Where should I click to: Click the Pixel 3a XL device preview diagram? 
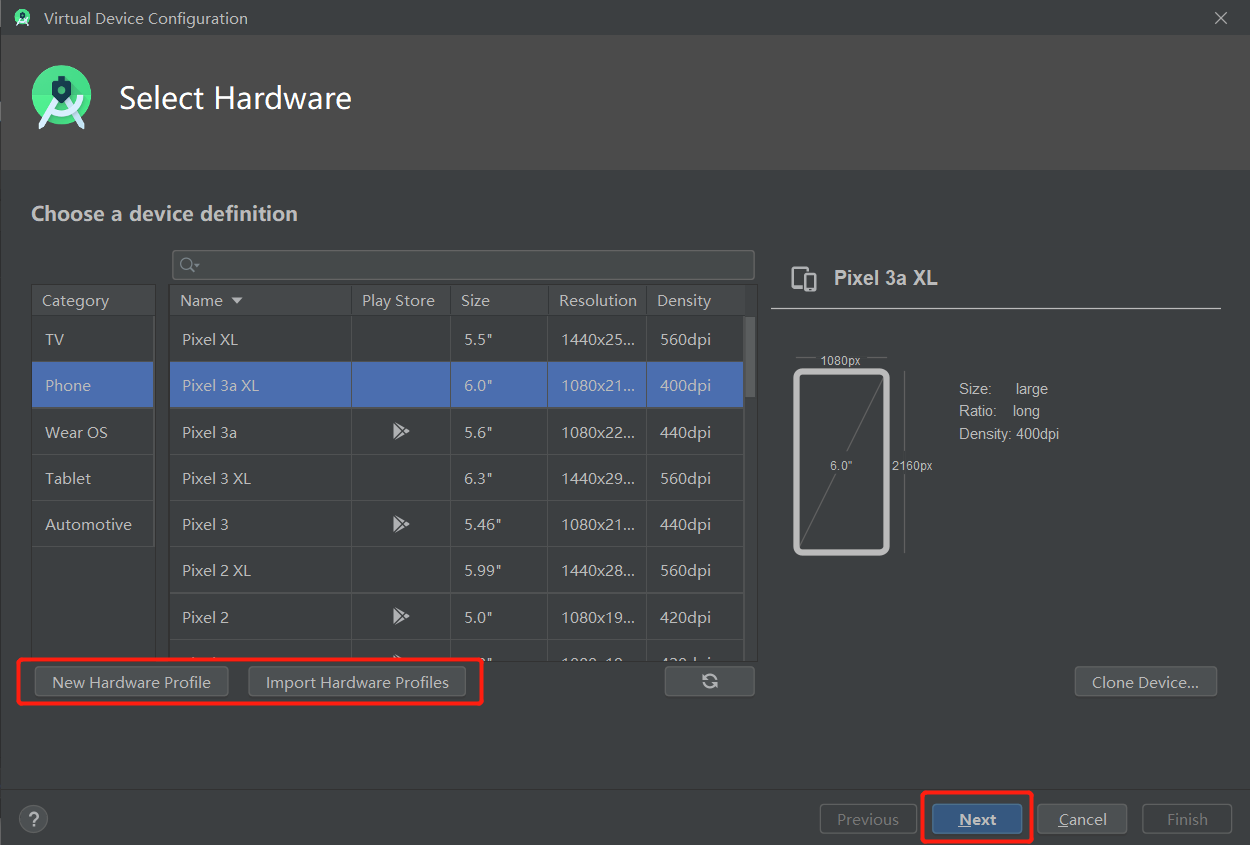click(841, 462)
